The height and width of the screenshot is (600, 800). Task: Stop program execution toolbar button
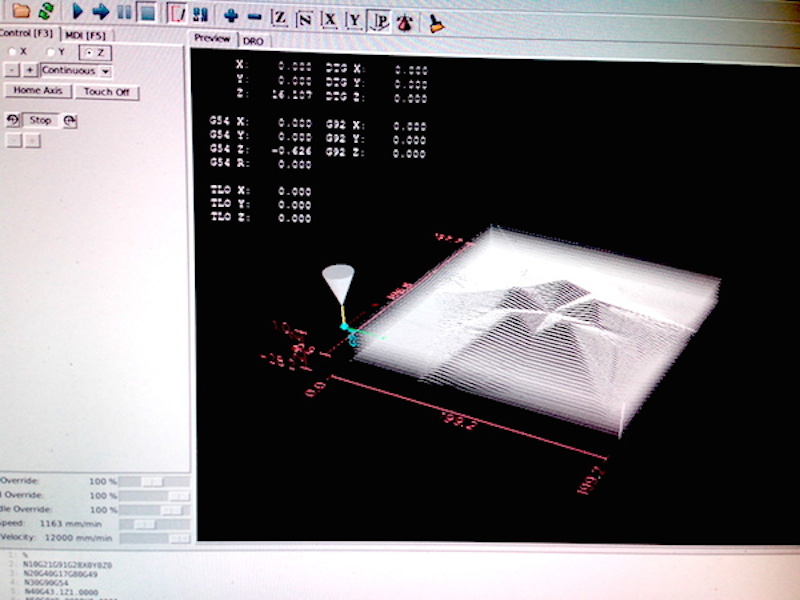coord(147,12)
